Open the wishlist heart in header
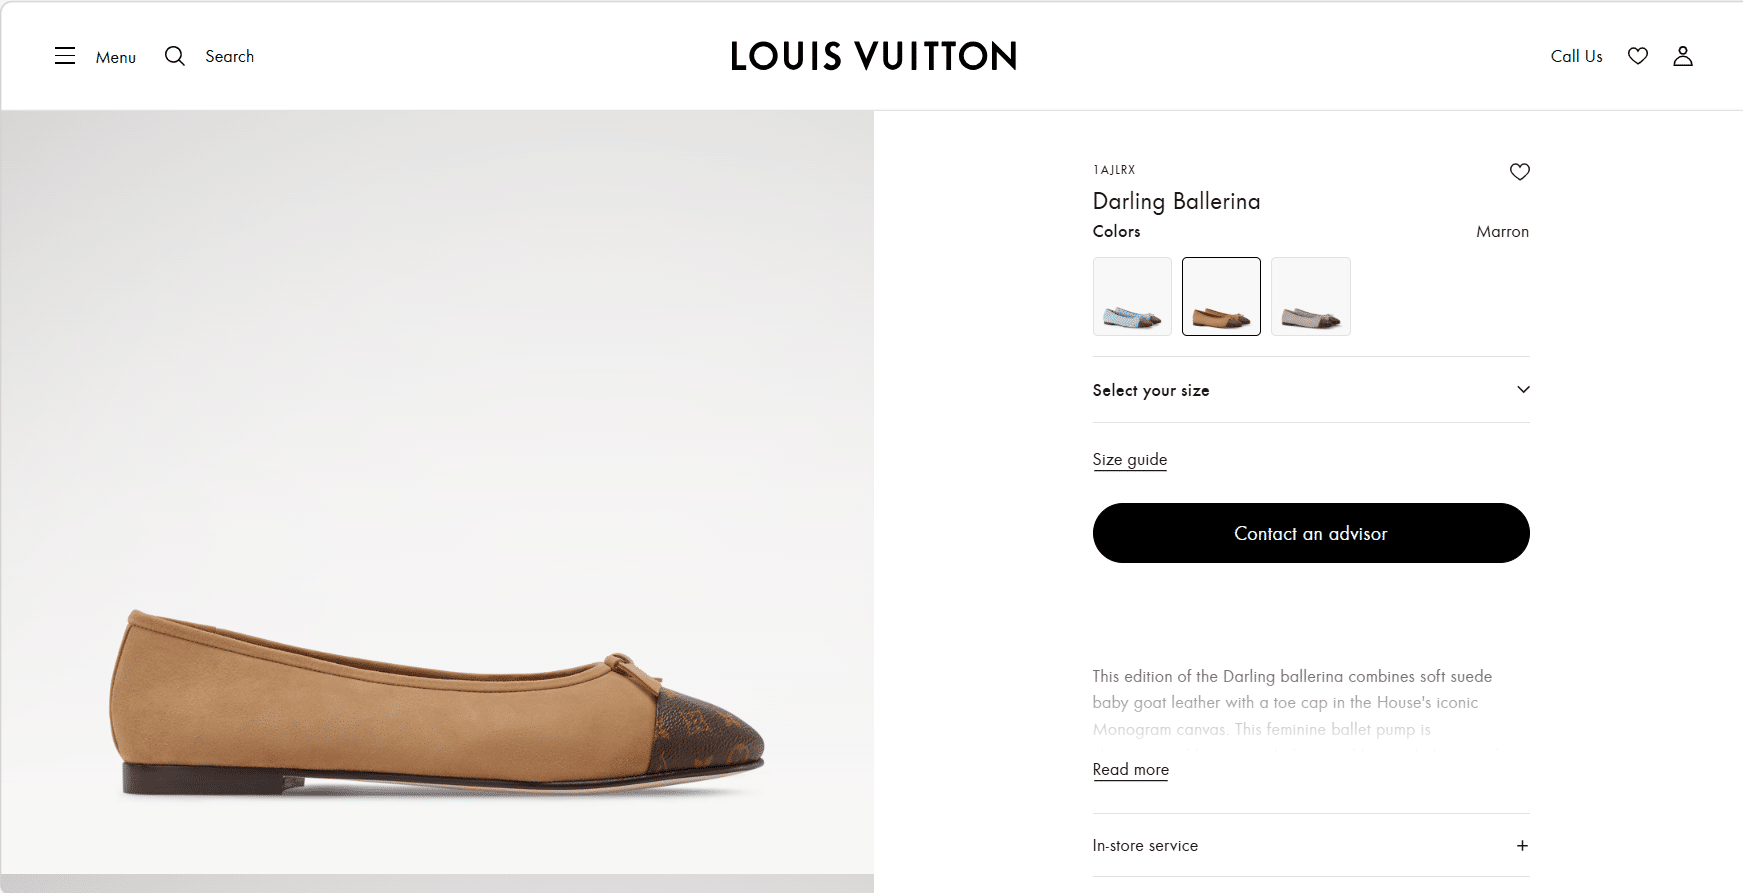 tap(1637, 56)
